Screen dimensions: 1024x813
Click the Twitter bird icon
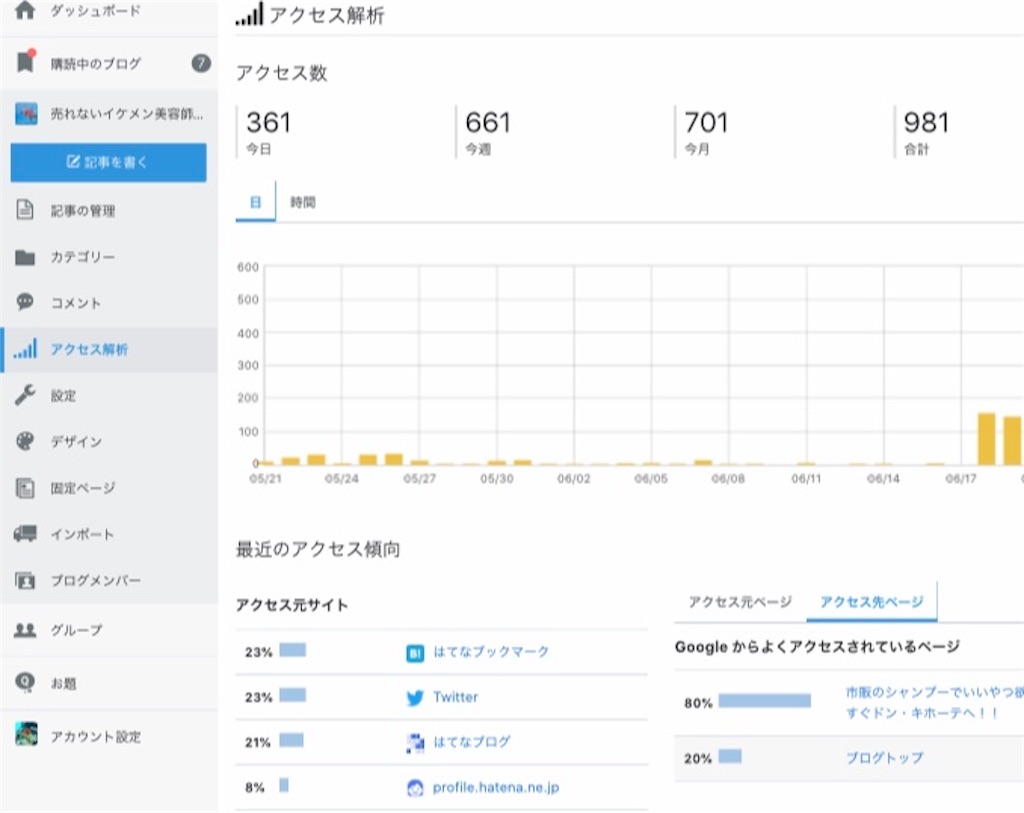[415, 697]
